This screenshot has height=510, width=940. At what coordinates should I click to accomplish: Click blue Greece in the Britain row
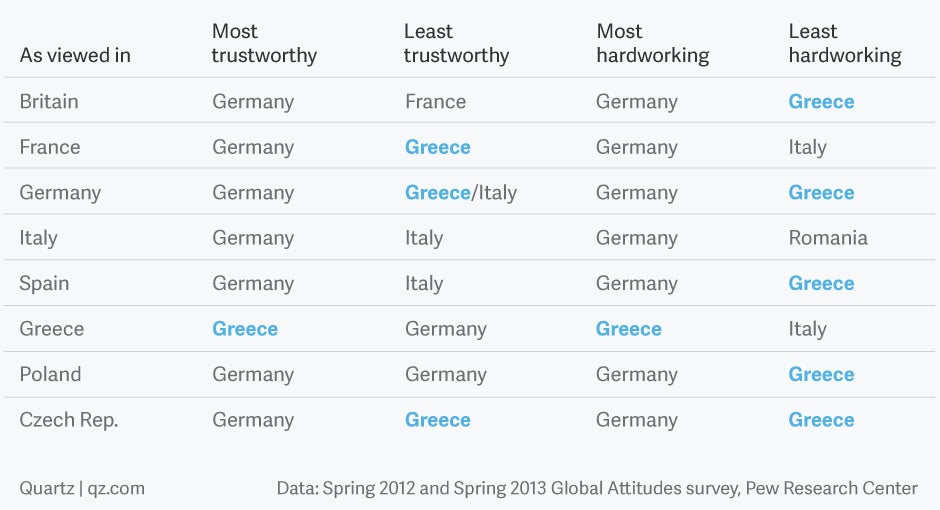[821, 101]
